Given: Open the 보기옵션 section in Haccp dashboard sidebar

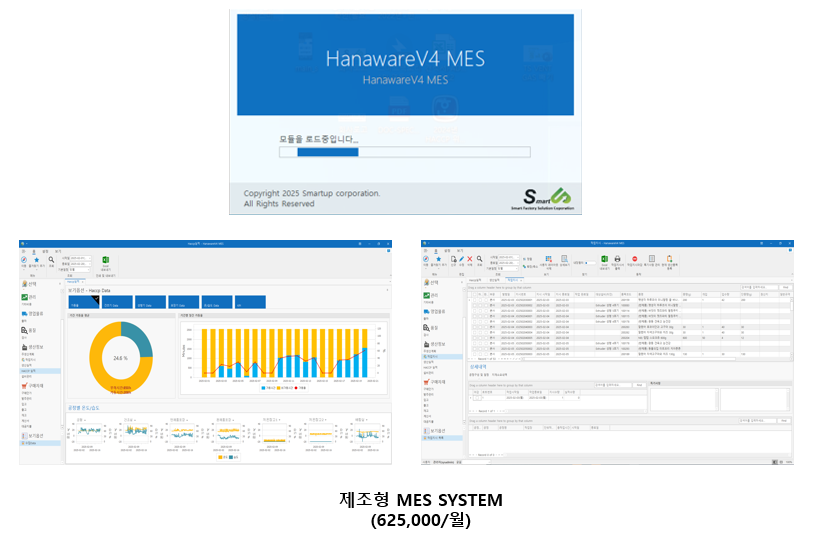Looking at the screenshot, I should point(32,436).
